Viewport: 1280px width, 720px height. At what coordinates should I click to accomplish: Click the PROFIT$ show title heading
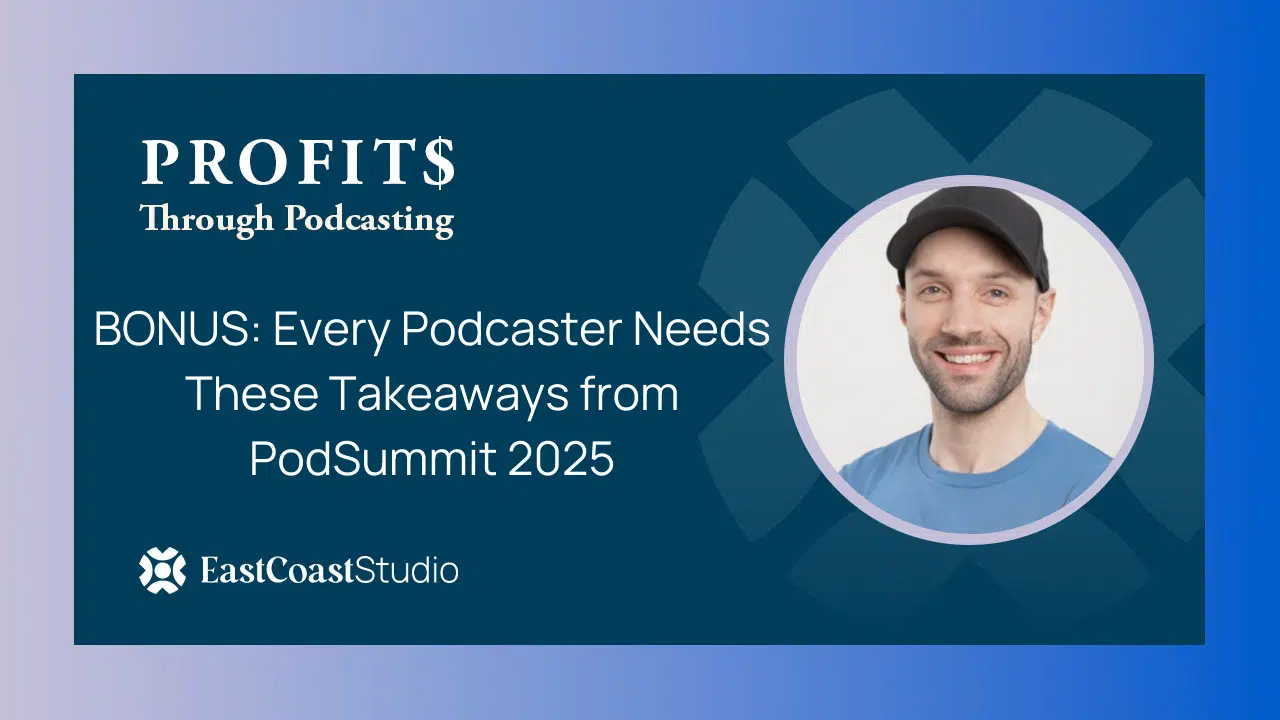tap(298, 162)
